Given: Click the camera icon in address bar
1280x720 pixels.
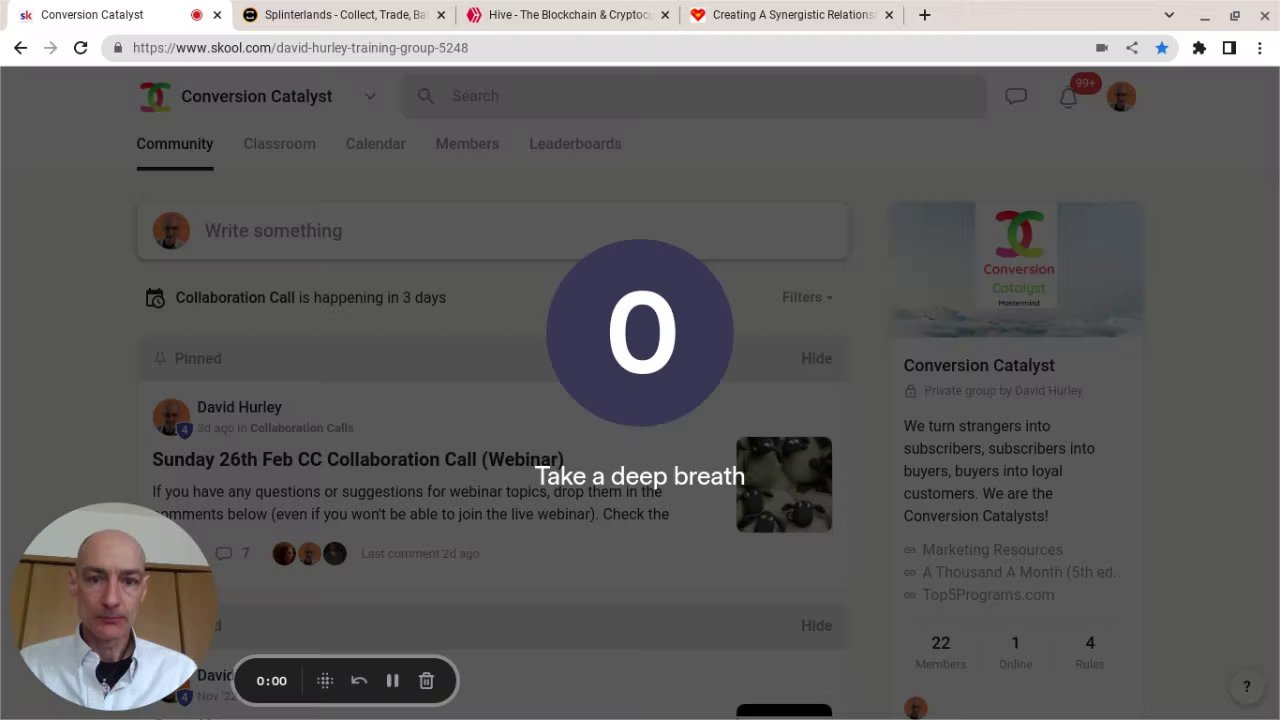Looking at the screenshot, I should (x=1101, y=47).
